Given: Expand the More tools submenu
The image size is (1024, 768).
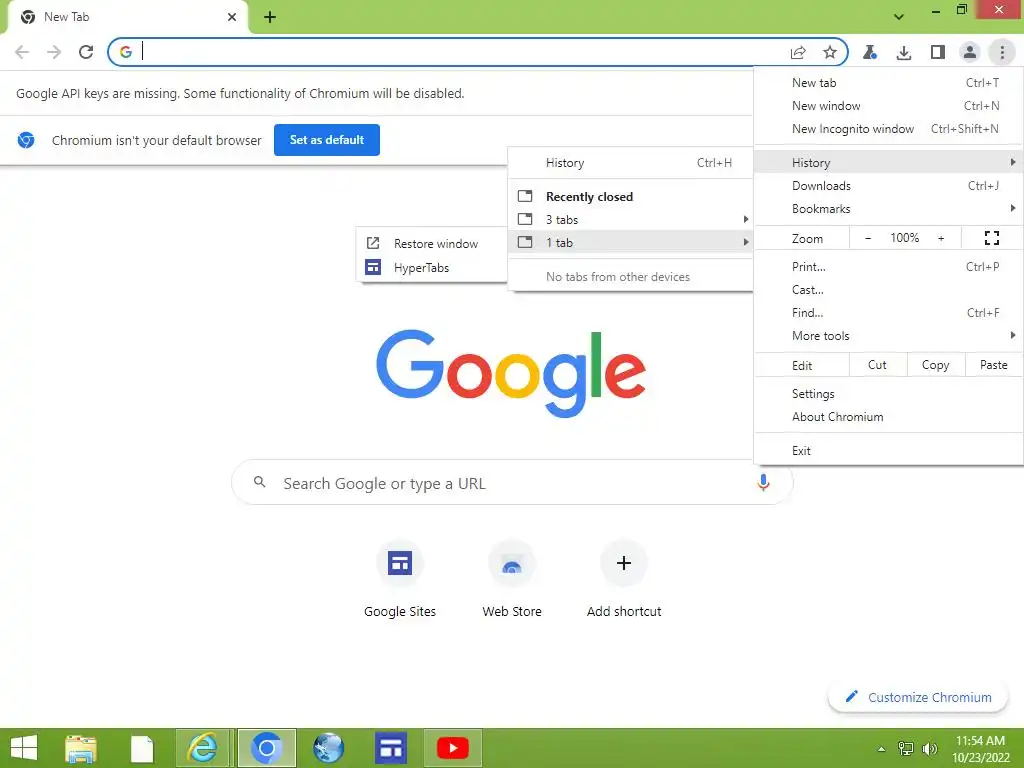Looking at the screenshot, I should 888,336.
